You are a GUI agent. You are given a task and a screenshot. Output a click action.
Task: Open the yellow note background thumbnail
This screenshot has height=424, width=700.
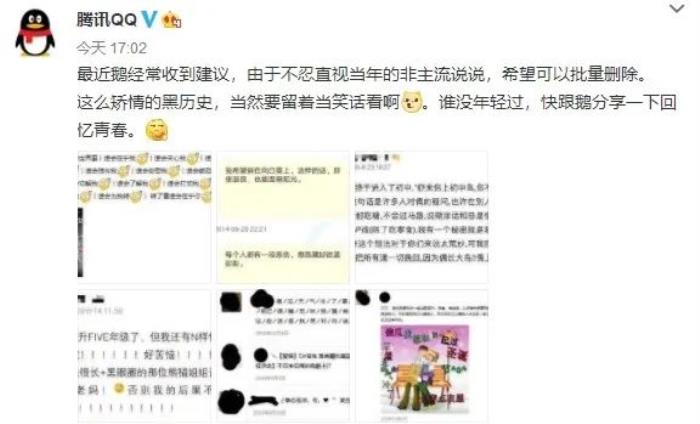(283, 217)
